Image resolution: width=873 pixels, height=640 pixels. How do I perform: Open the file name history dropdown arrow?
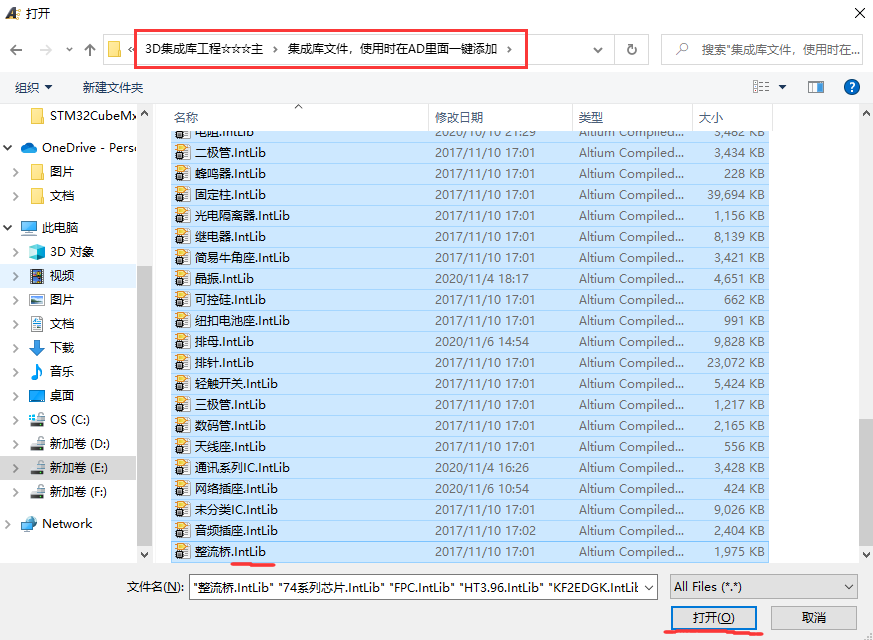click(649, 587)
